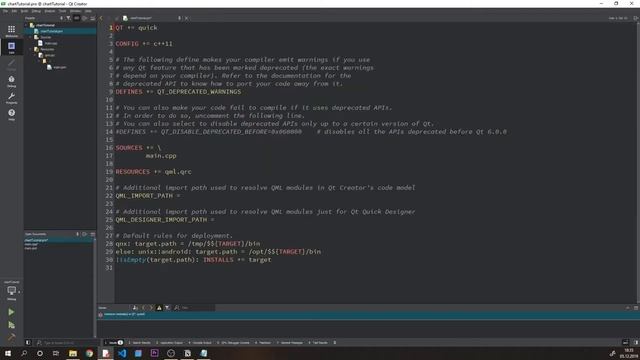The image size is (640, 360).
Task: Click the locator search field
Action: coord(65,342)
